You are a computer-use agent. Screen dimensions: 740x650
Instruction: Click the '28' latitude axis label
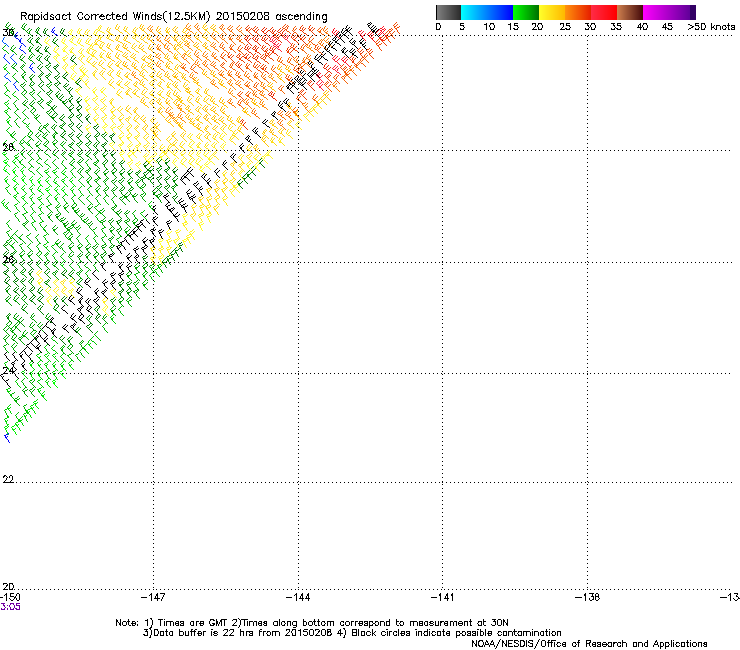pyautogui.click(x=8, y=147)
